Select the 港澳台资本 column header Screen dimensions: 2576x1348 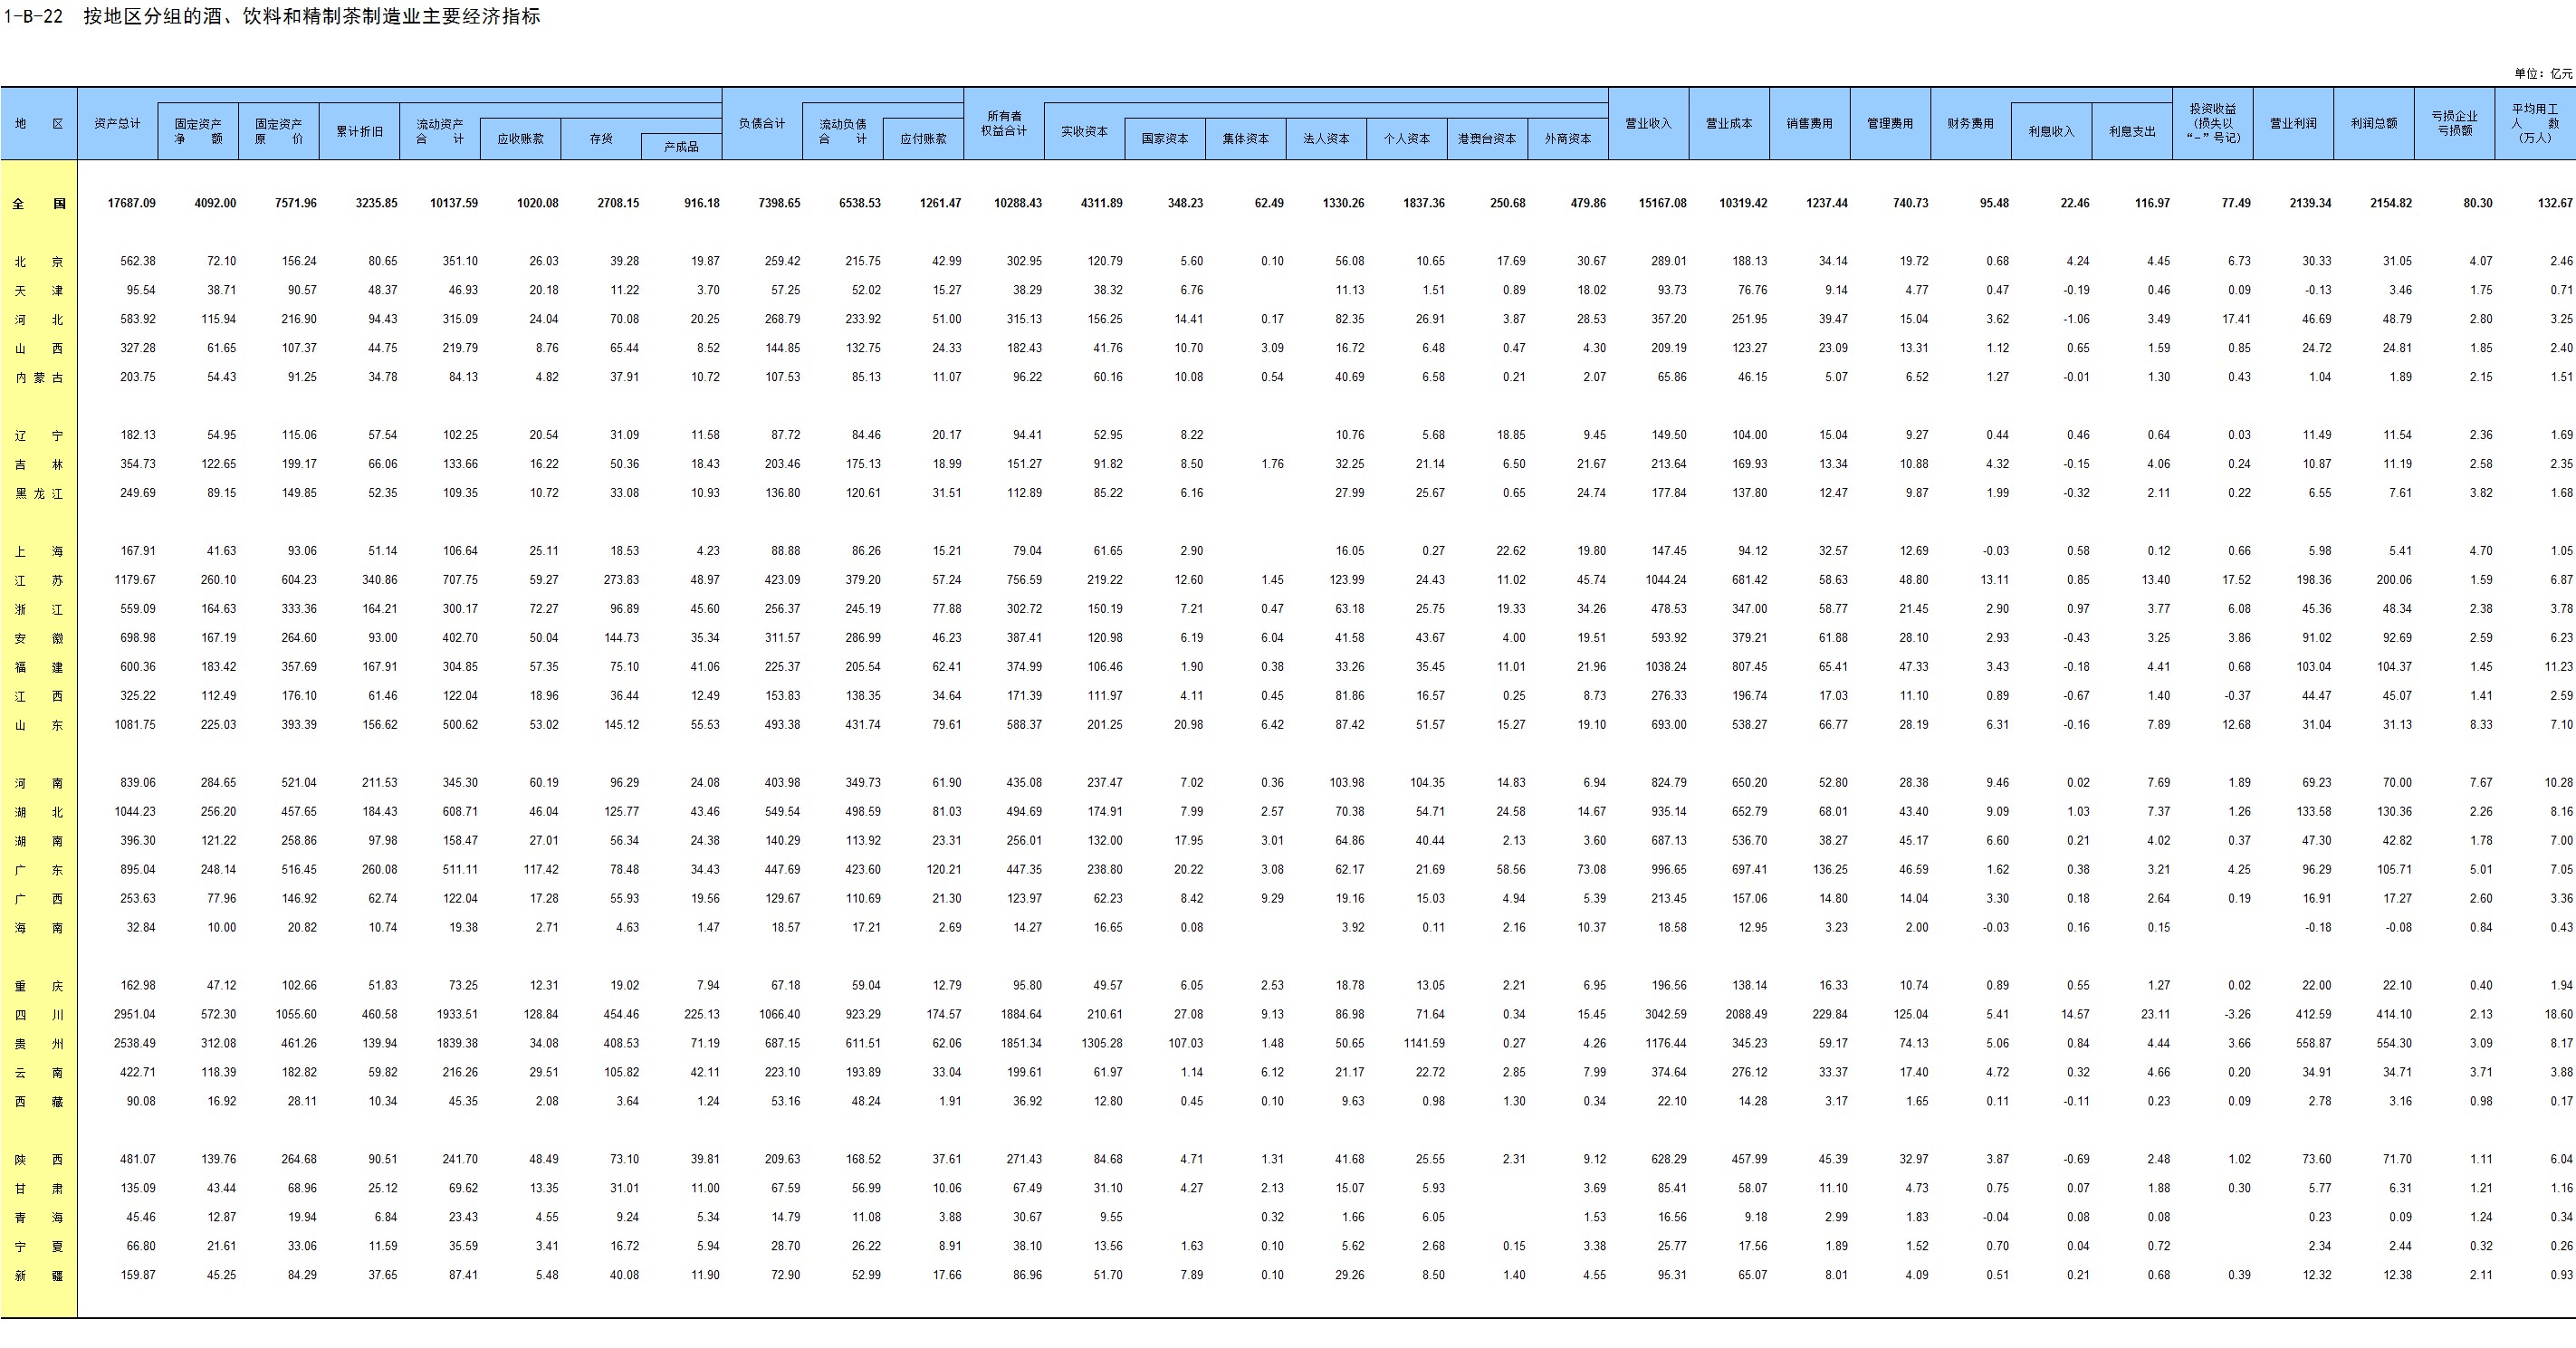1486,139
